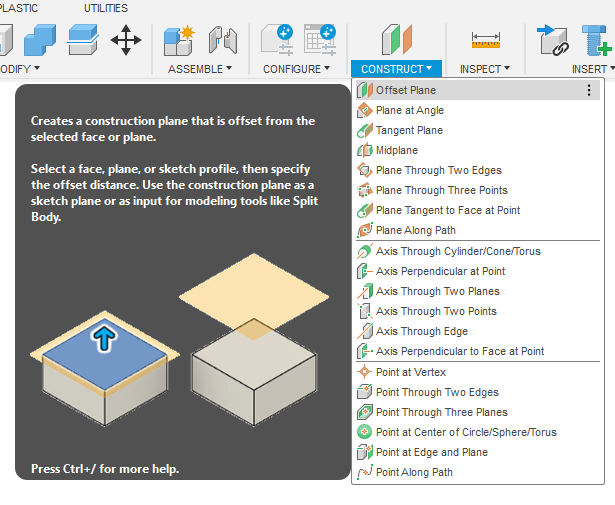Image resolution: width=615 pixels, height=505 pixels.
Task: Open the CONSTRUCT dropdown menu
Action: tap(397, 69)
